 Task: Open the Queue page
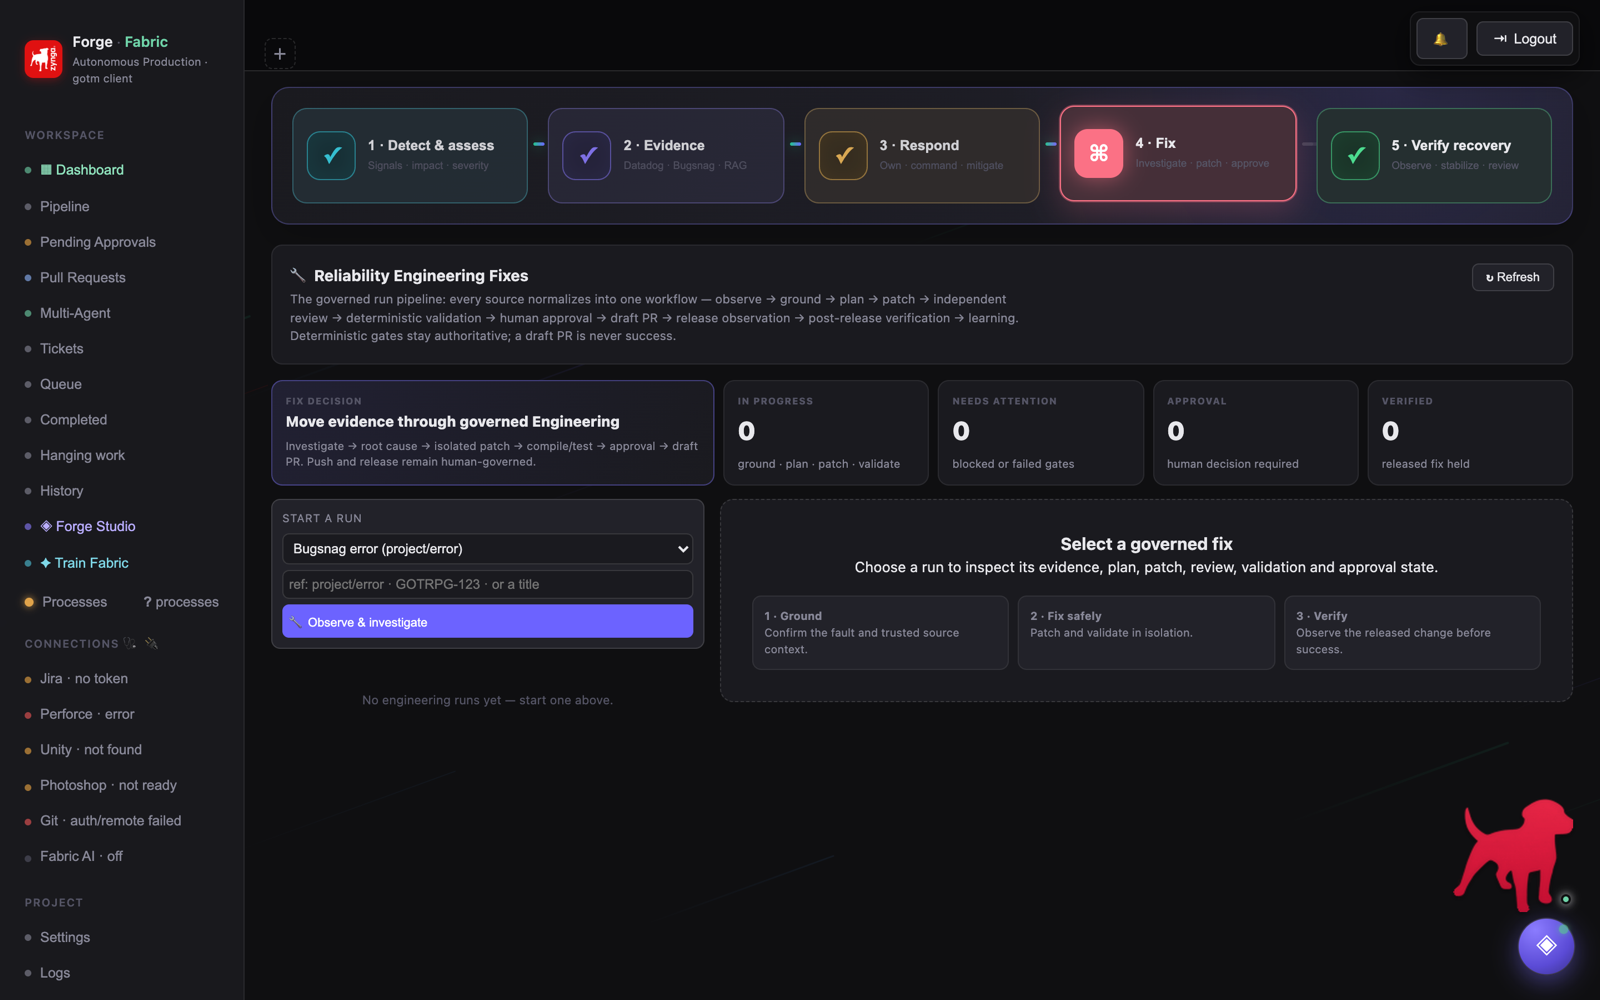coord(61,384)
